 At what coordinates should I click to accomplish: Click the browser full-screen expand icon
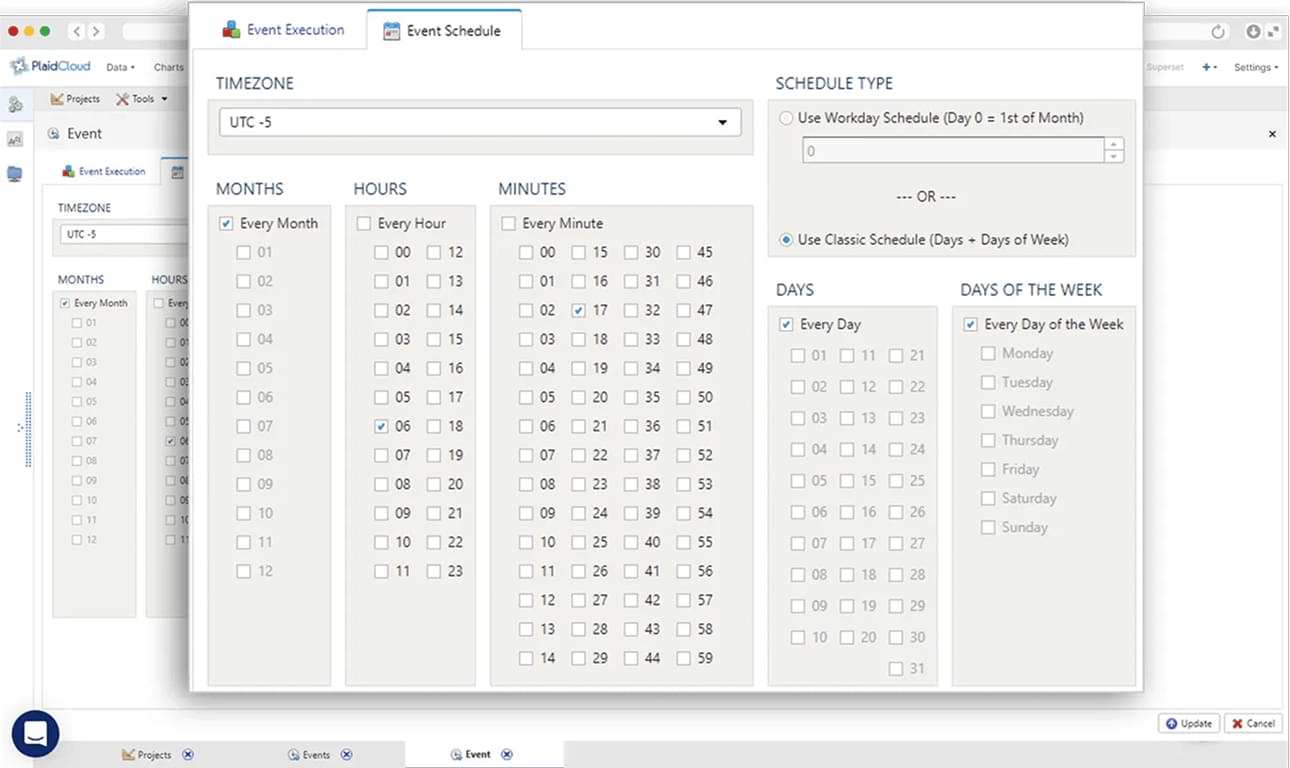pos(1273,32)
